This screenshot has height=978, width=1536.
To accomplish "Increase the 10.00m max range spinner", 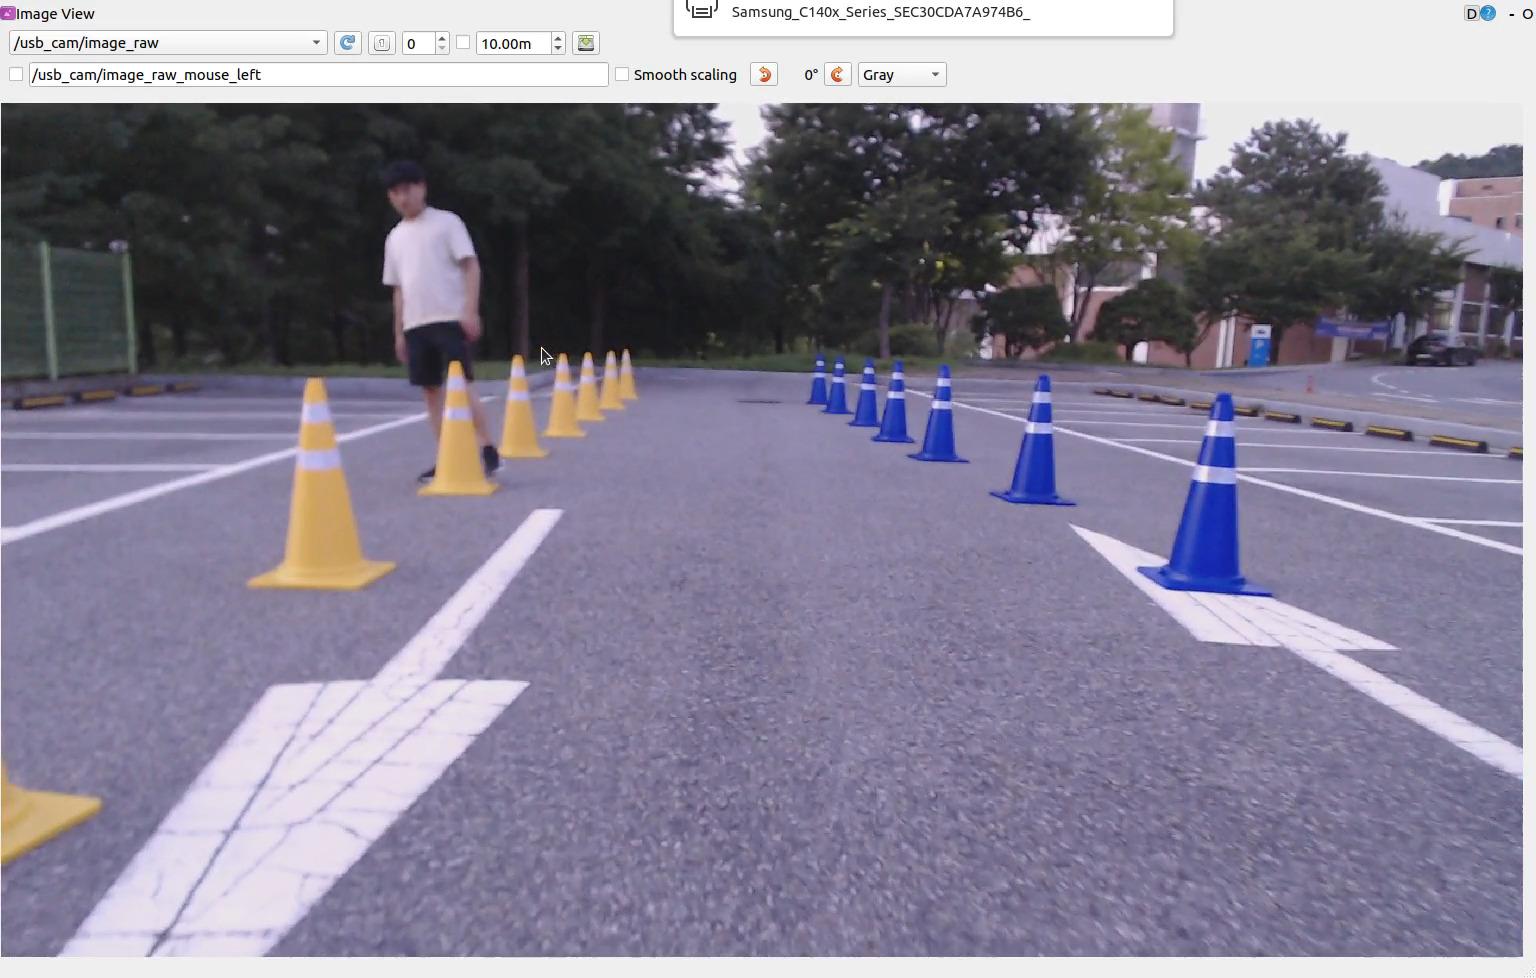I will pos(558,37).
